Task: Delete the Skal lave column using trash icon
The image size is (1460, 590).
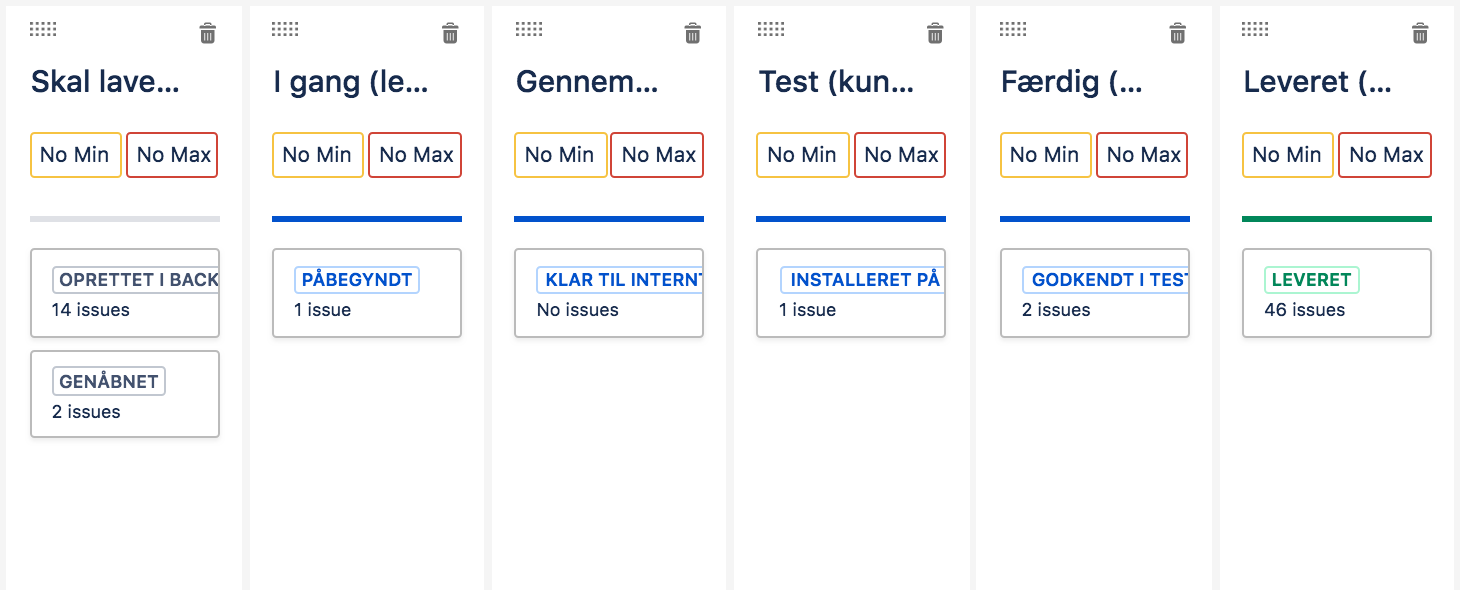Action: click(x=207, y=34)
